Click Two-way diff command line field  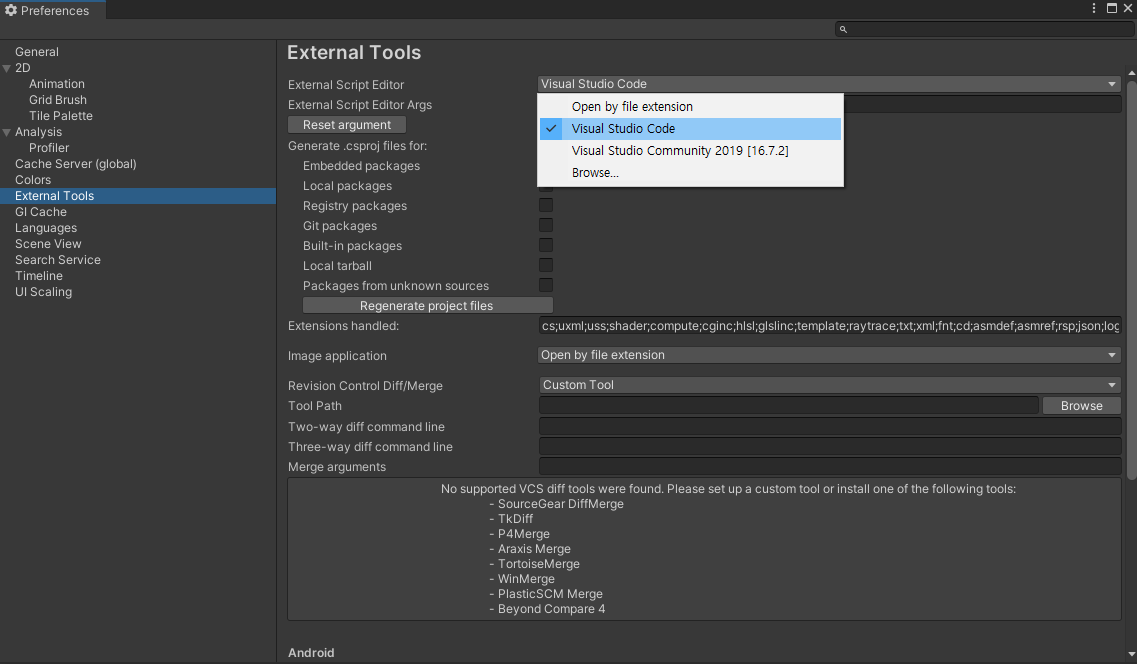830,427
